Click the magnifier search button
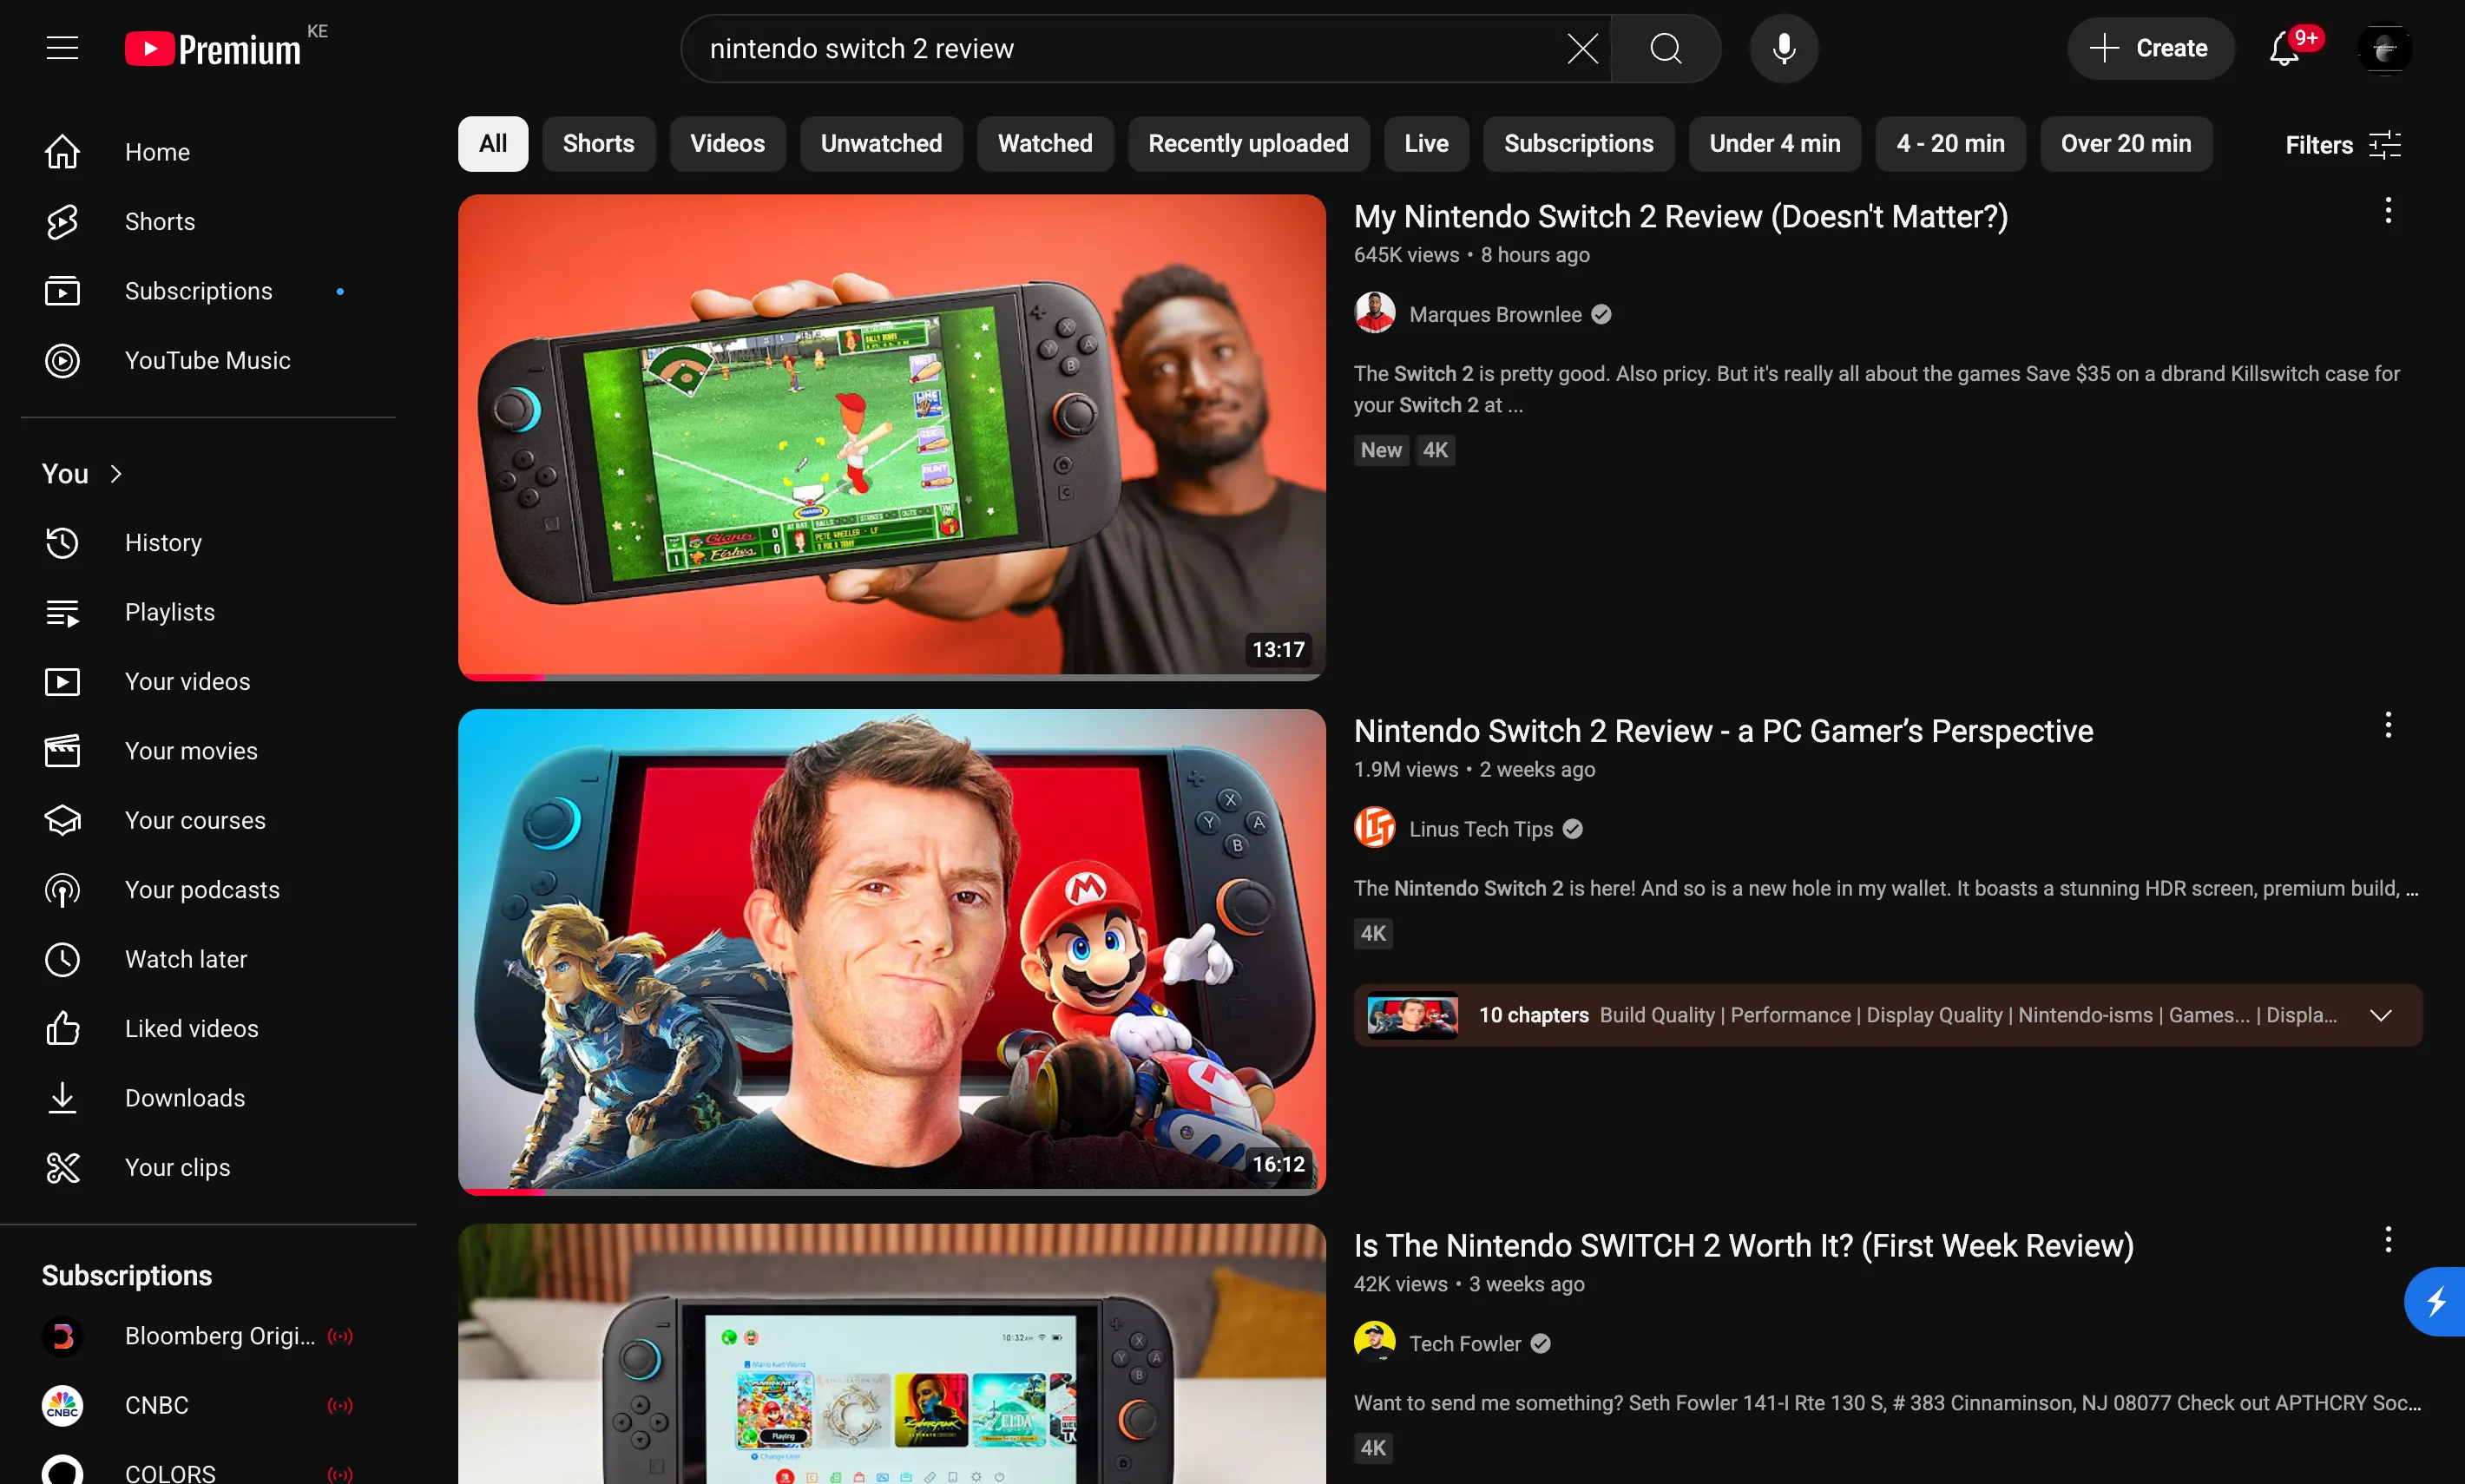Screen dimensions: 2465x1484 (x=1666, y=48)
